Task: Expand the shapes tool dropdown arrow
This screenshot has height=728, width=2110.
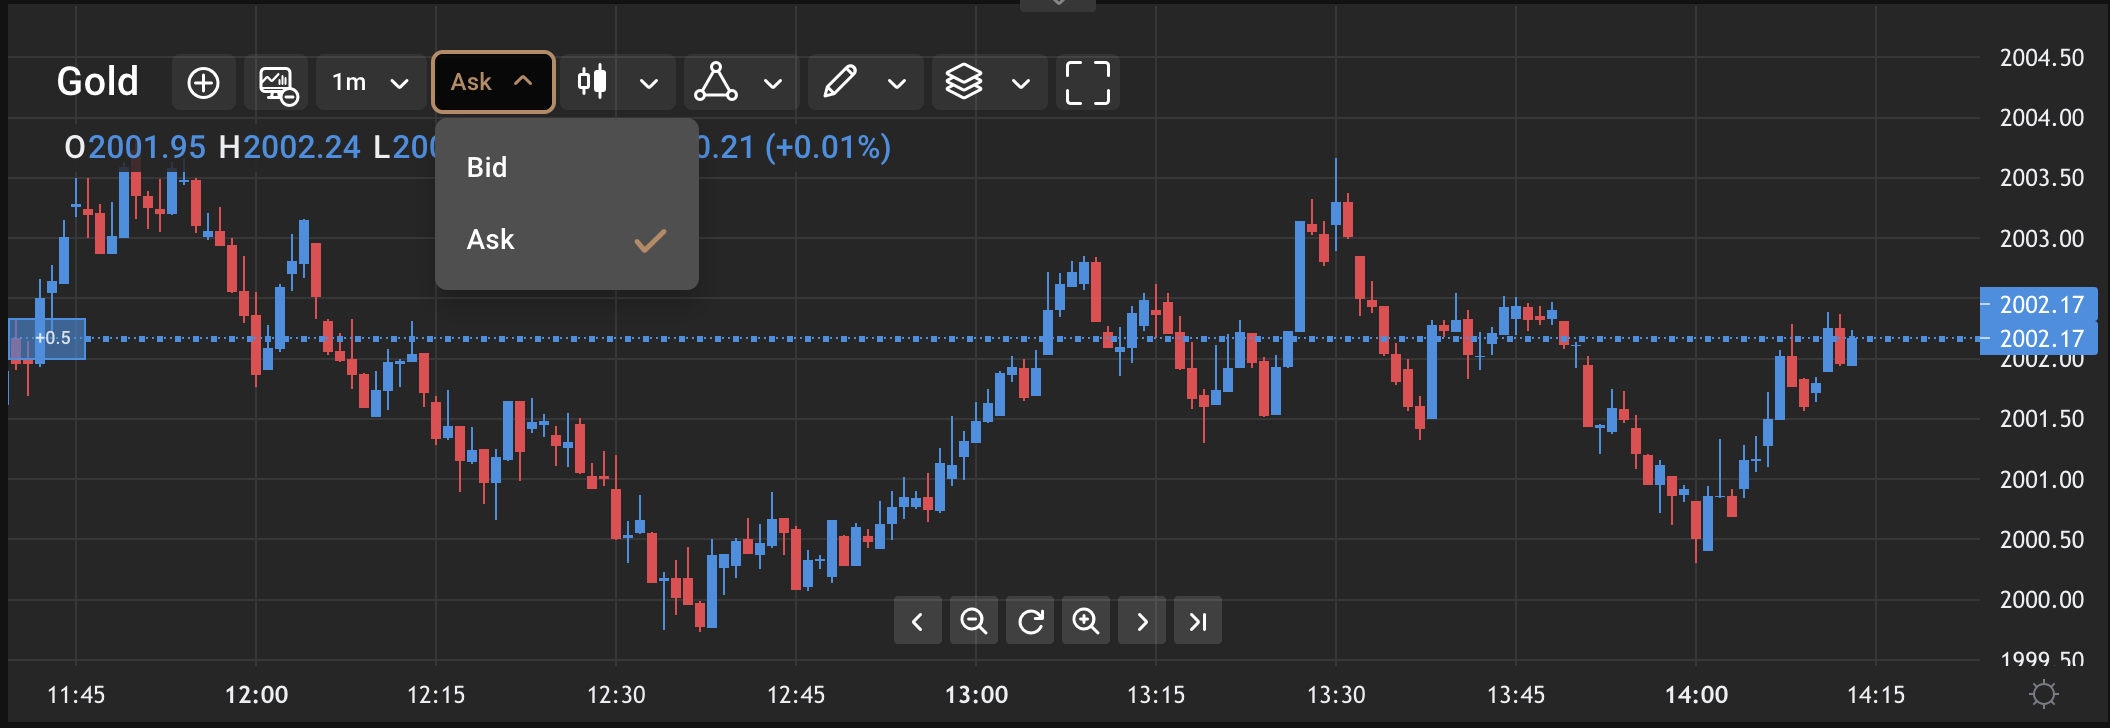Action: point(773,83)
